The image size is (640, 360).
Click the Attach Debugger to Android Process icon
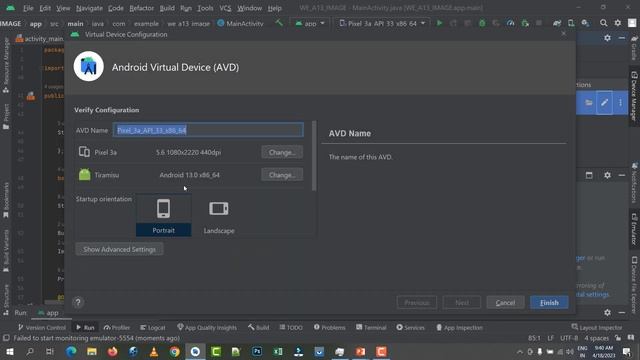[x=525, y=23]
